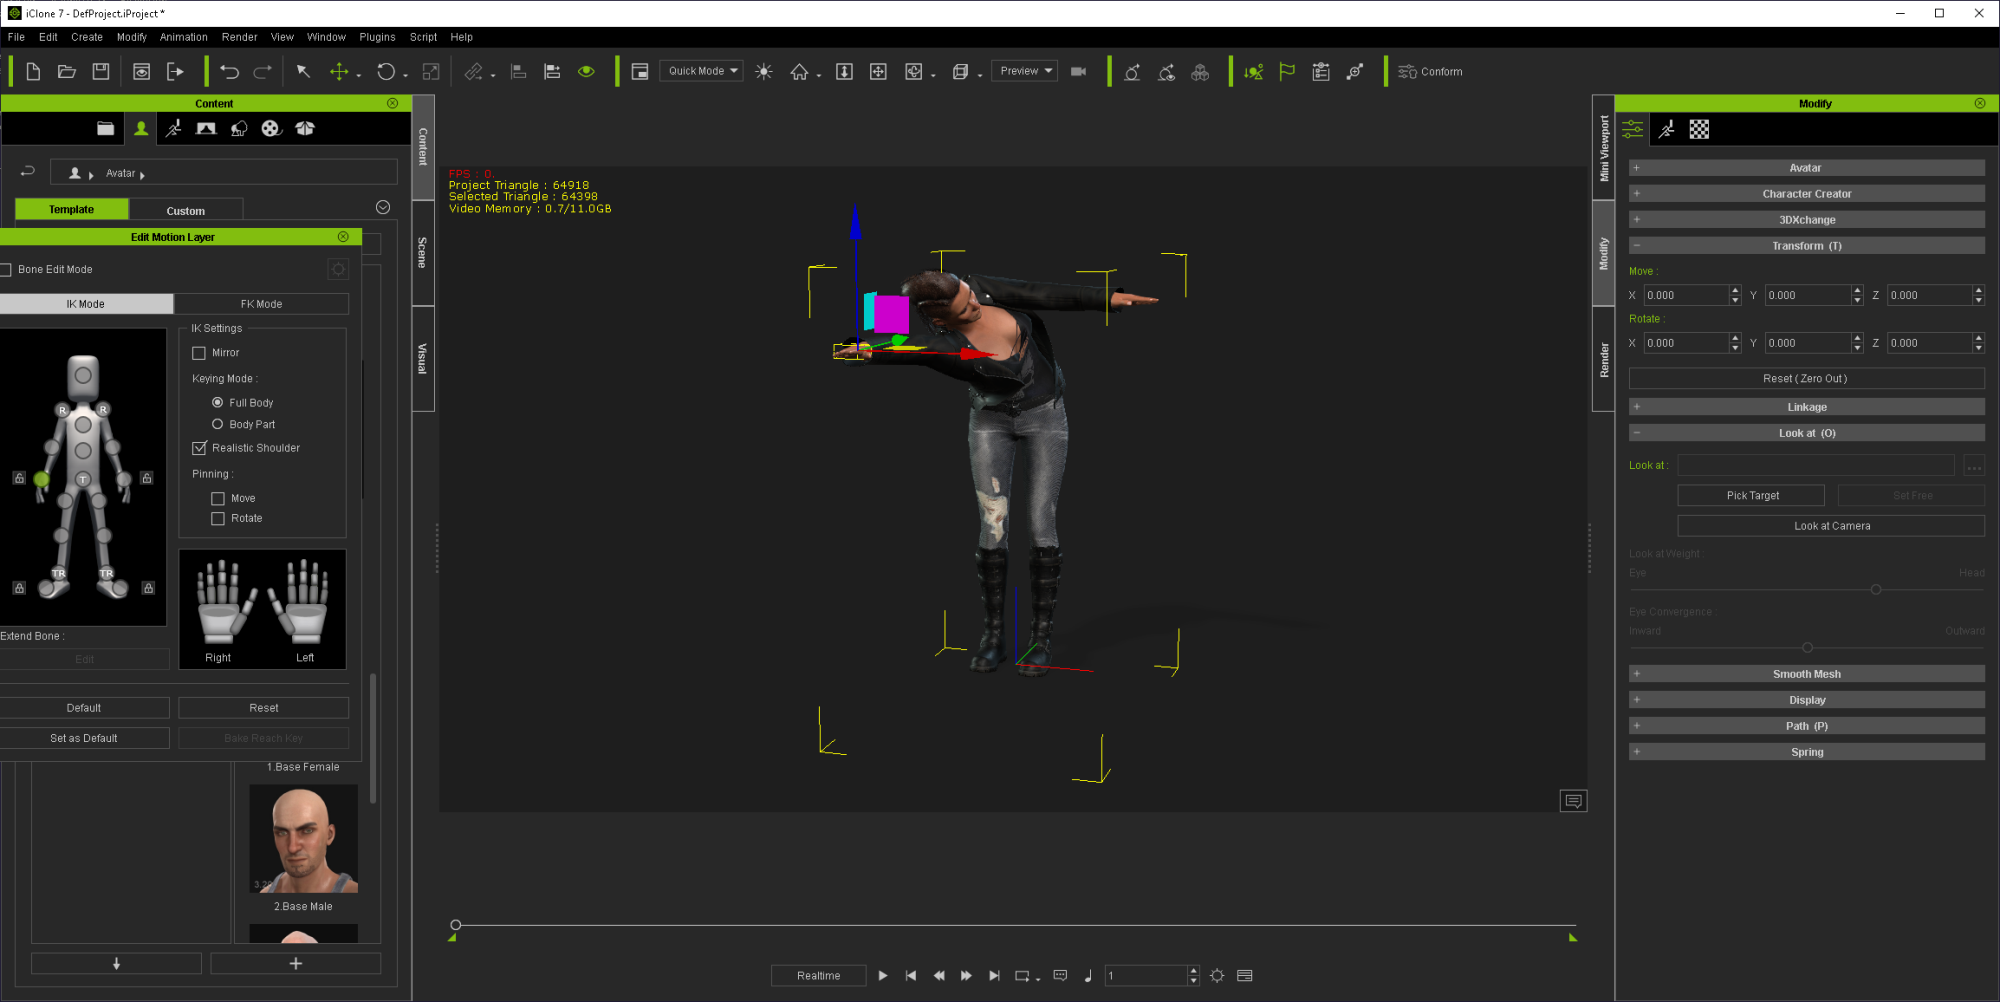
Task: Open the Actor tab icon in Content
Action: coord(141,128)
